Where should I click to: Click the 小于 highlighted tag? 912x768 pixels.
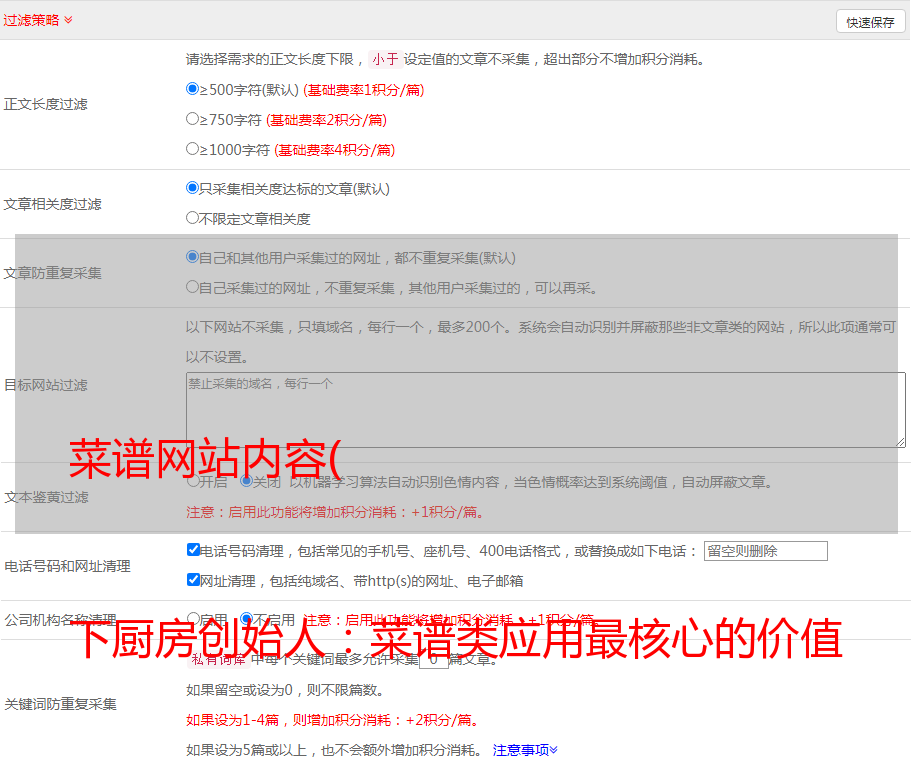tap(385, 59)
